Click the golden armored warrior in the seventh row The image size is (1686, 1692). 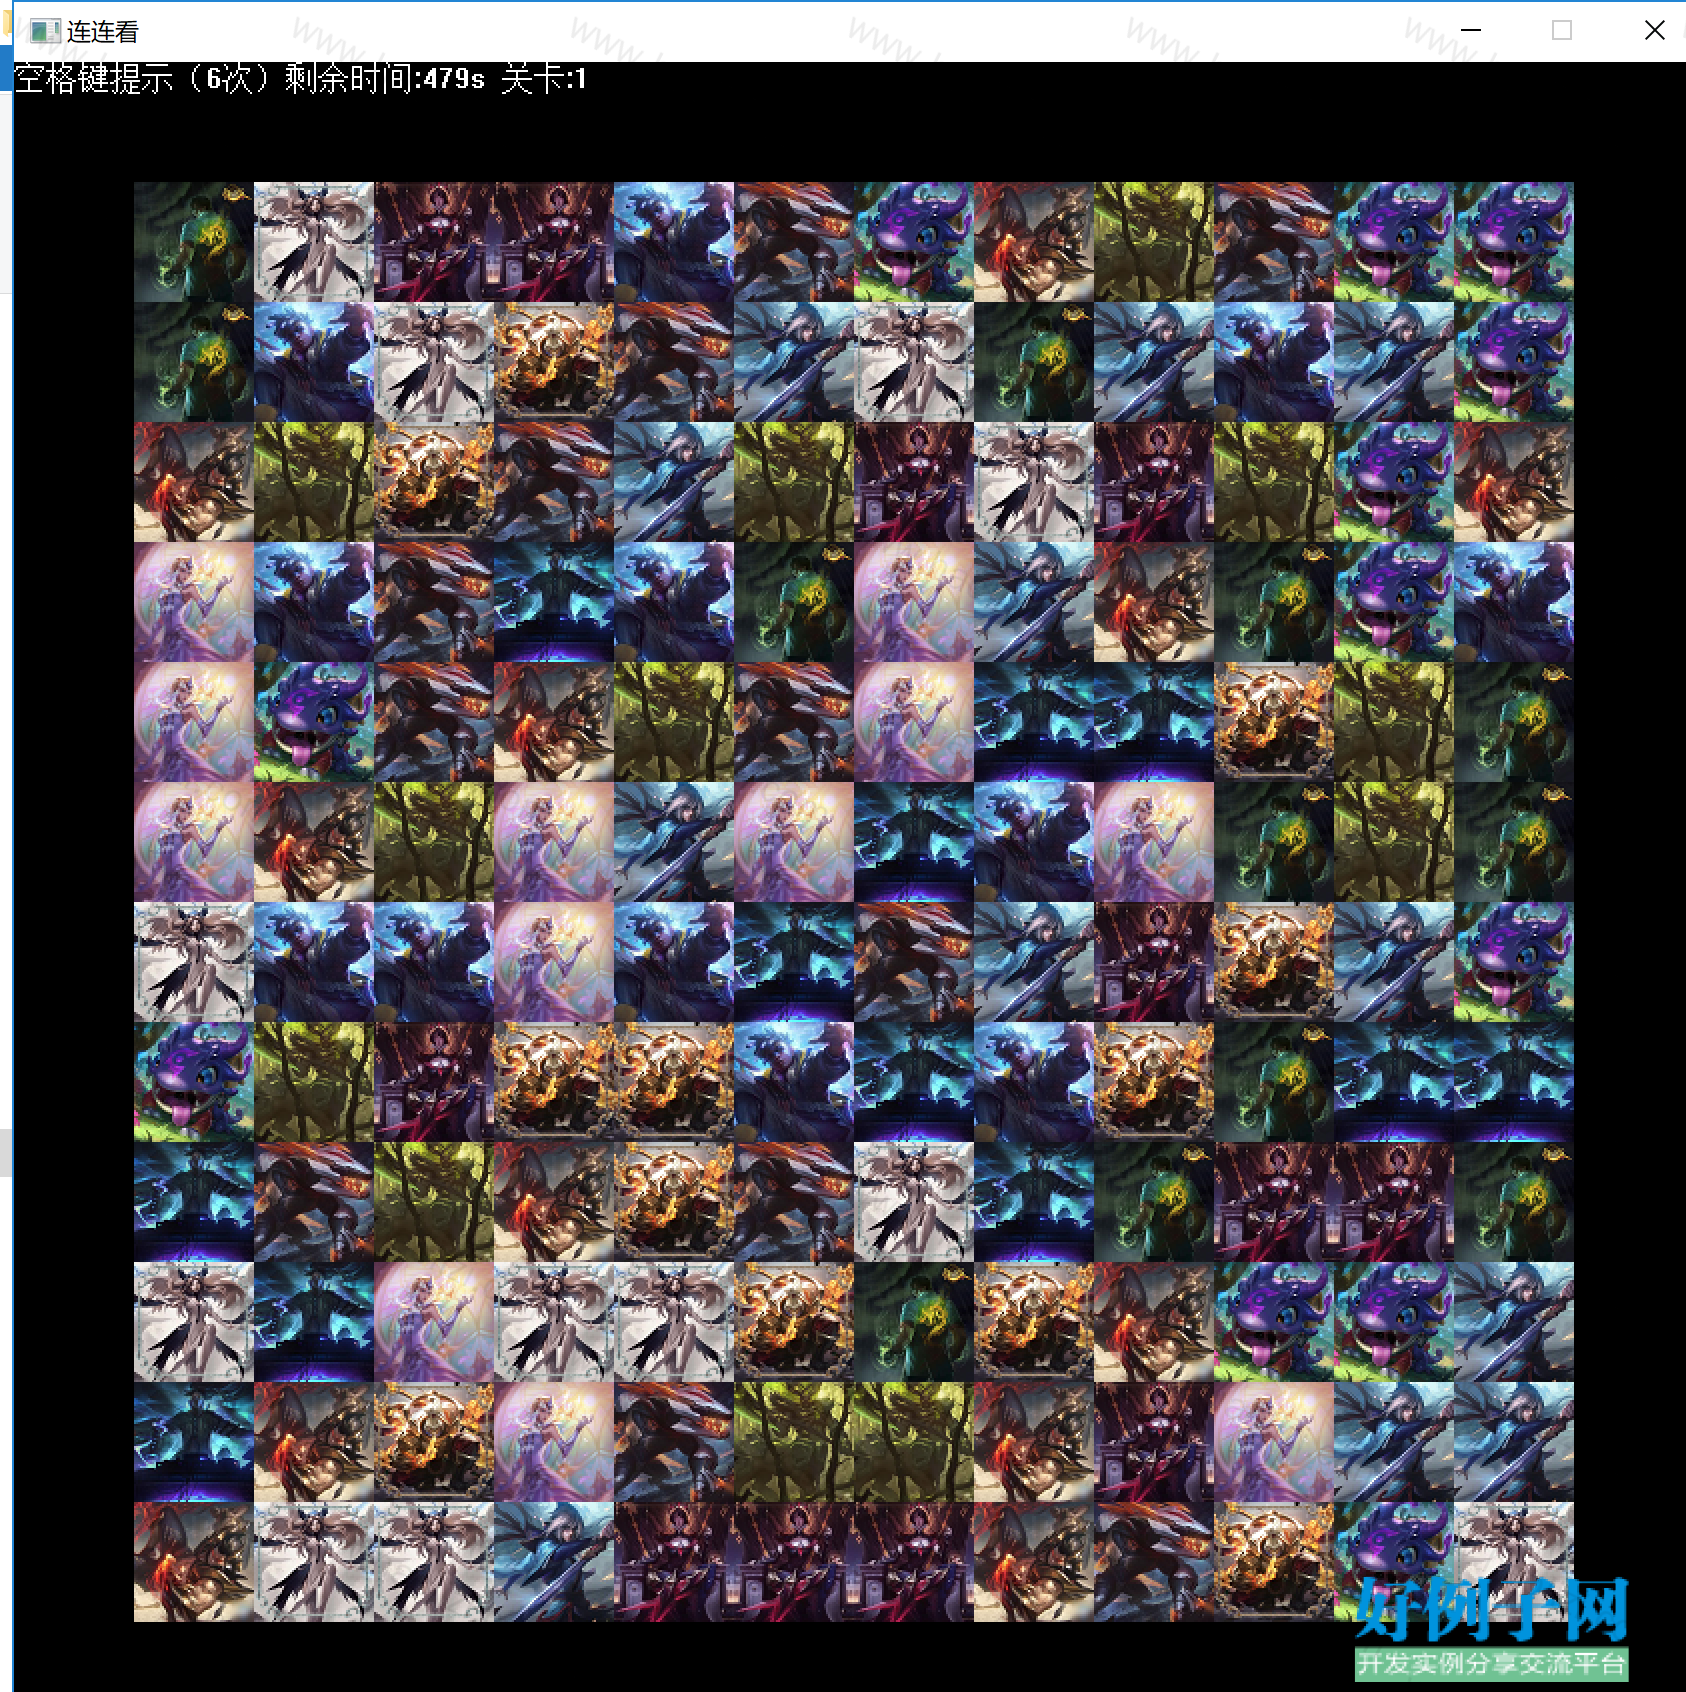pos(1274,962)
